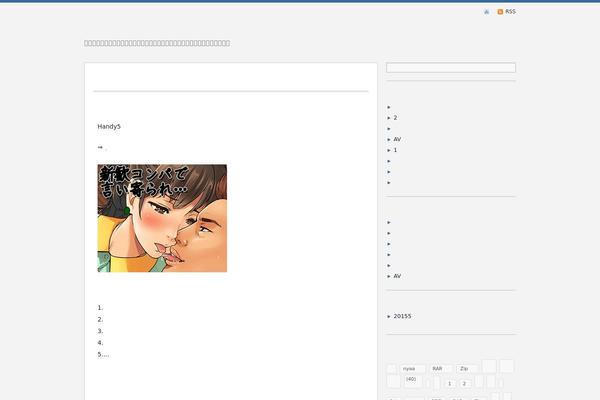
Task: Select the Handy5 text in the post
Action: coord(109,126)
